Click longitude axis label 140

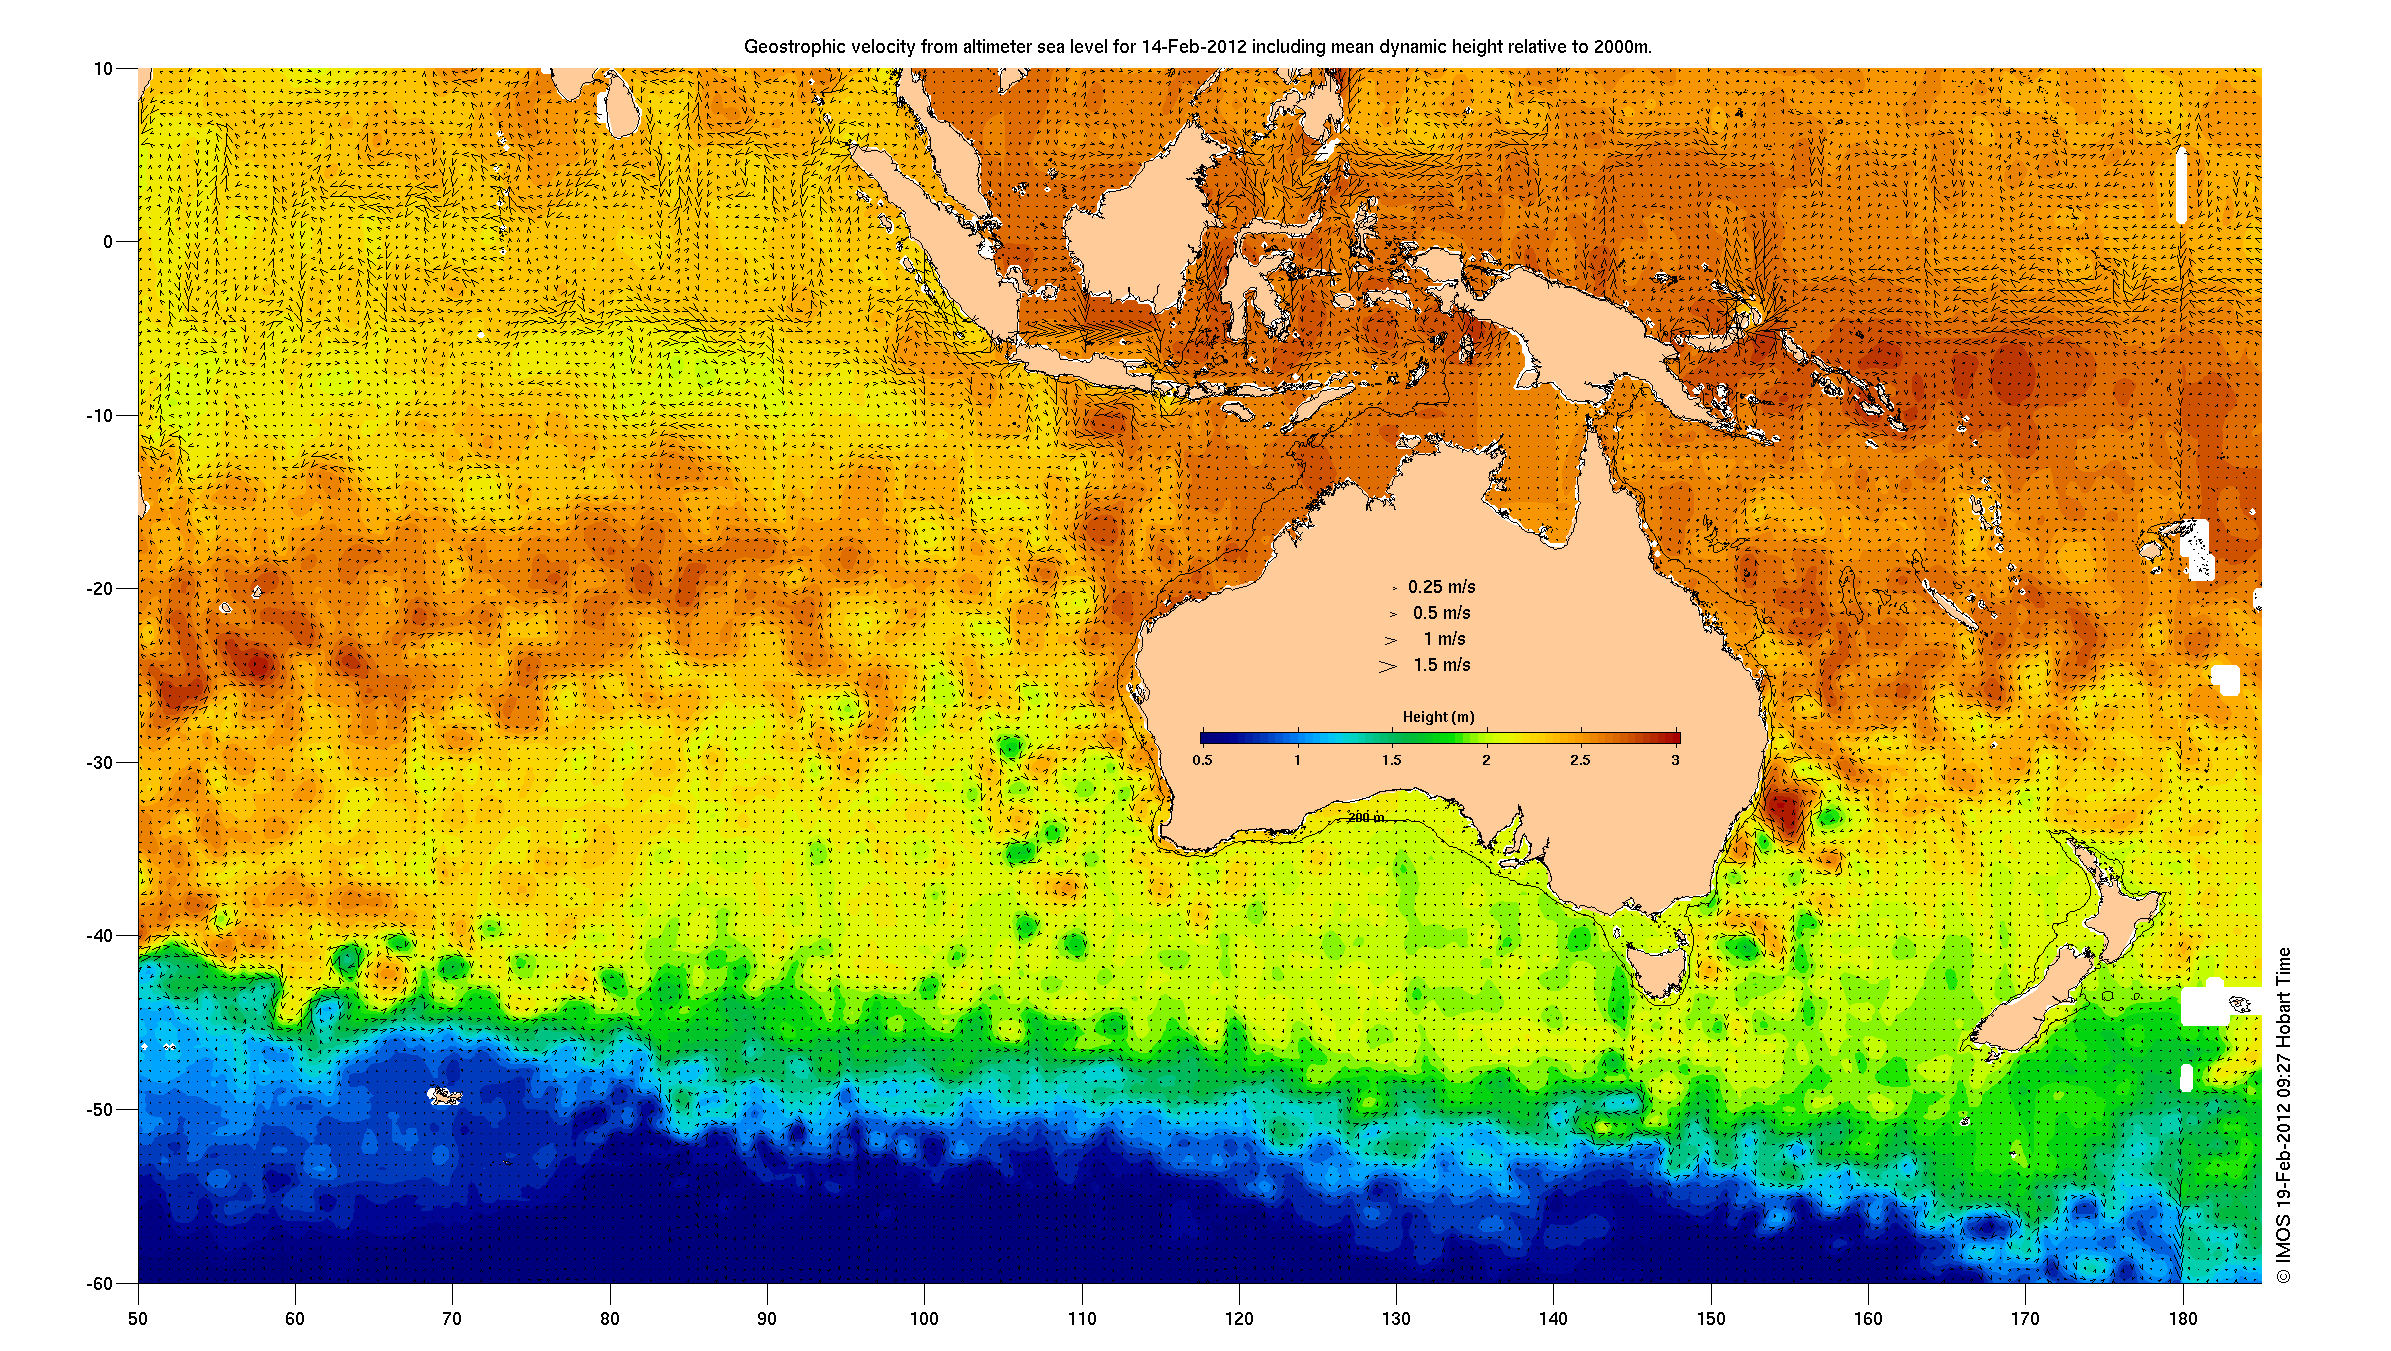click(x=1553, y=1319)
